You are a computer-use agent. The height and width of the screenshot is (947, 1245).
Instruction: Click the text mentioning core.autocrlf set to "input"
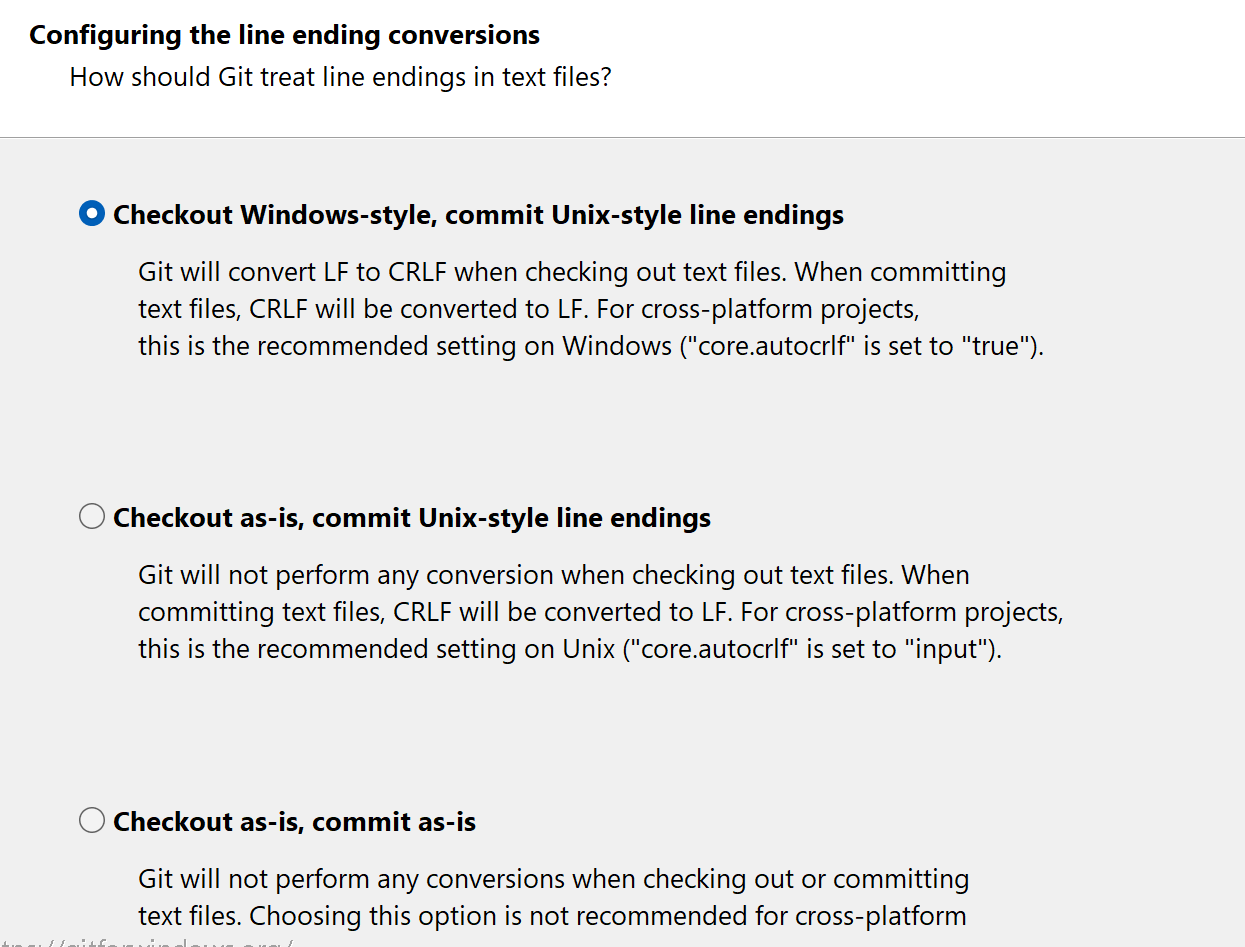(570, 649)
